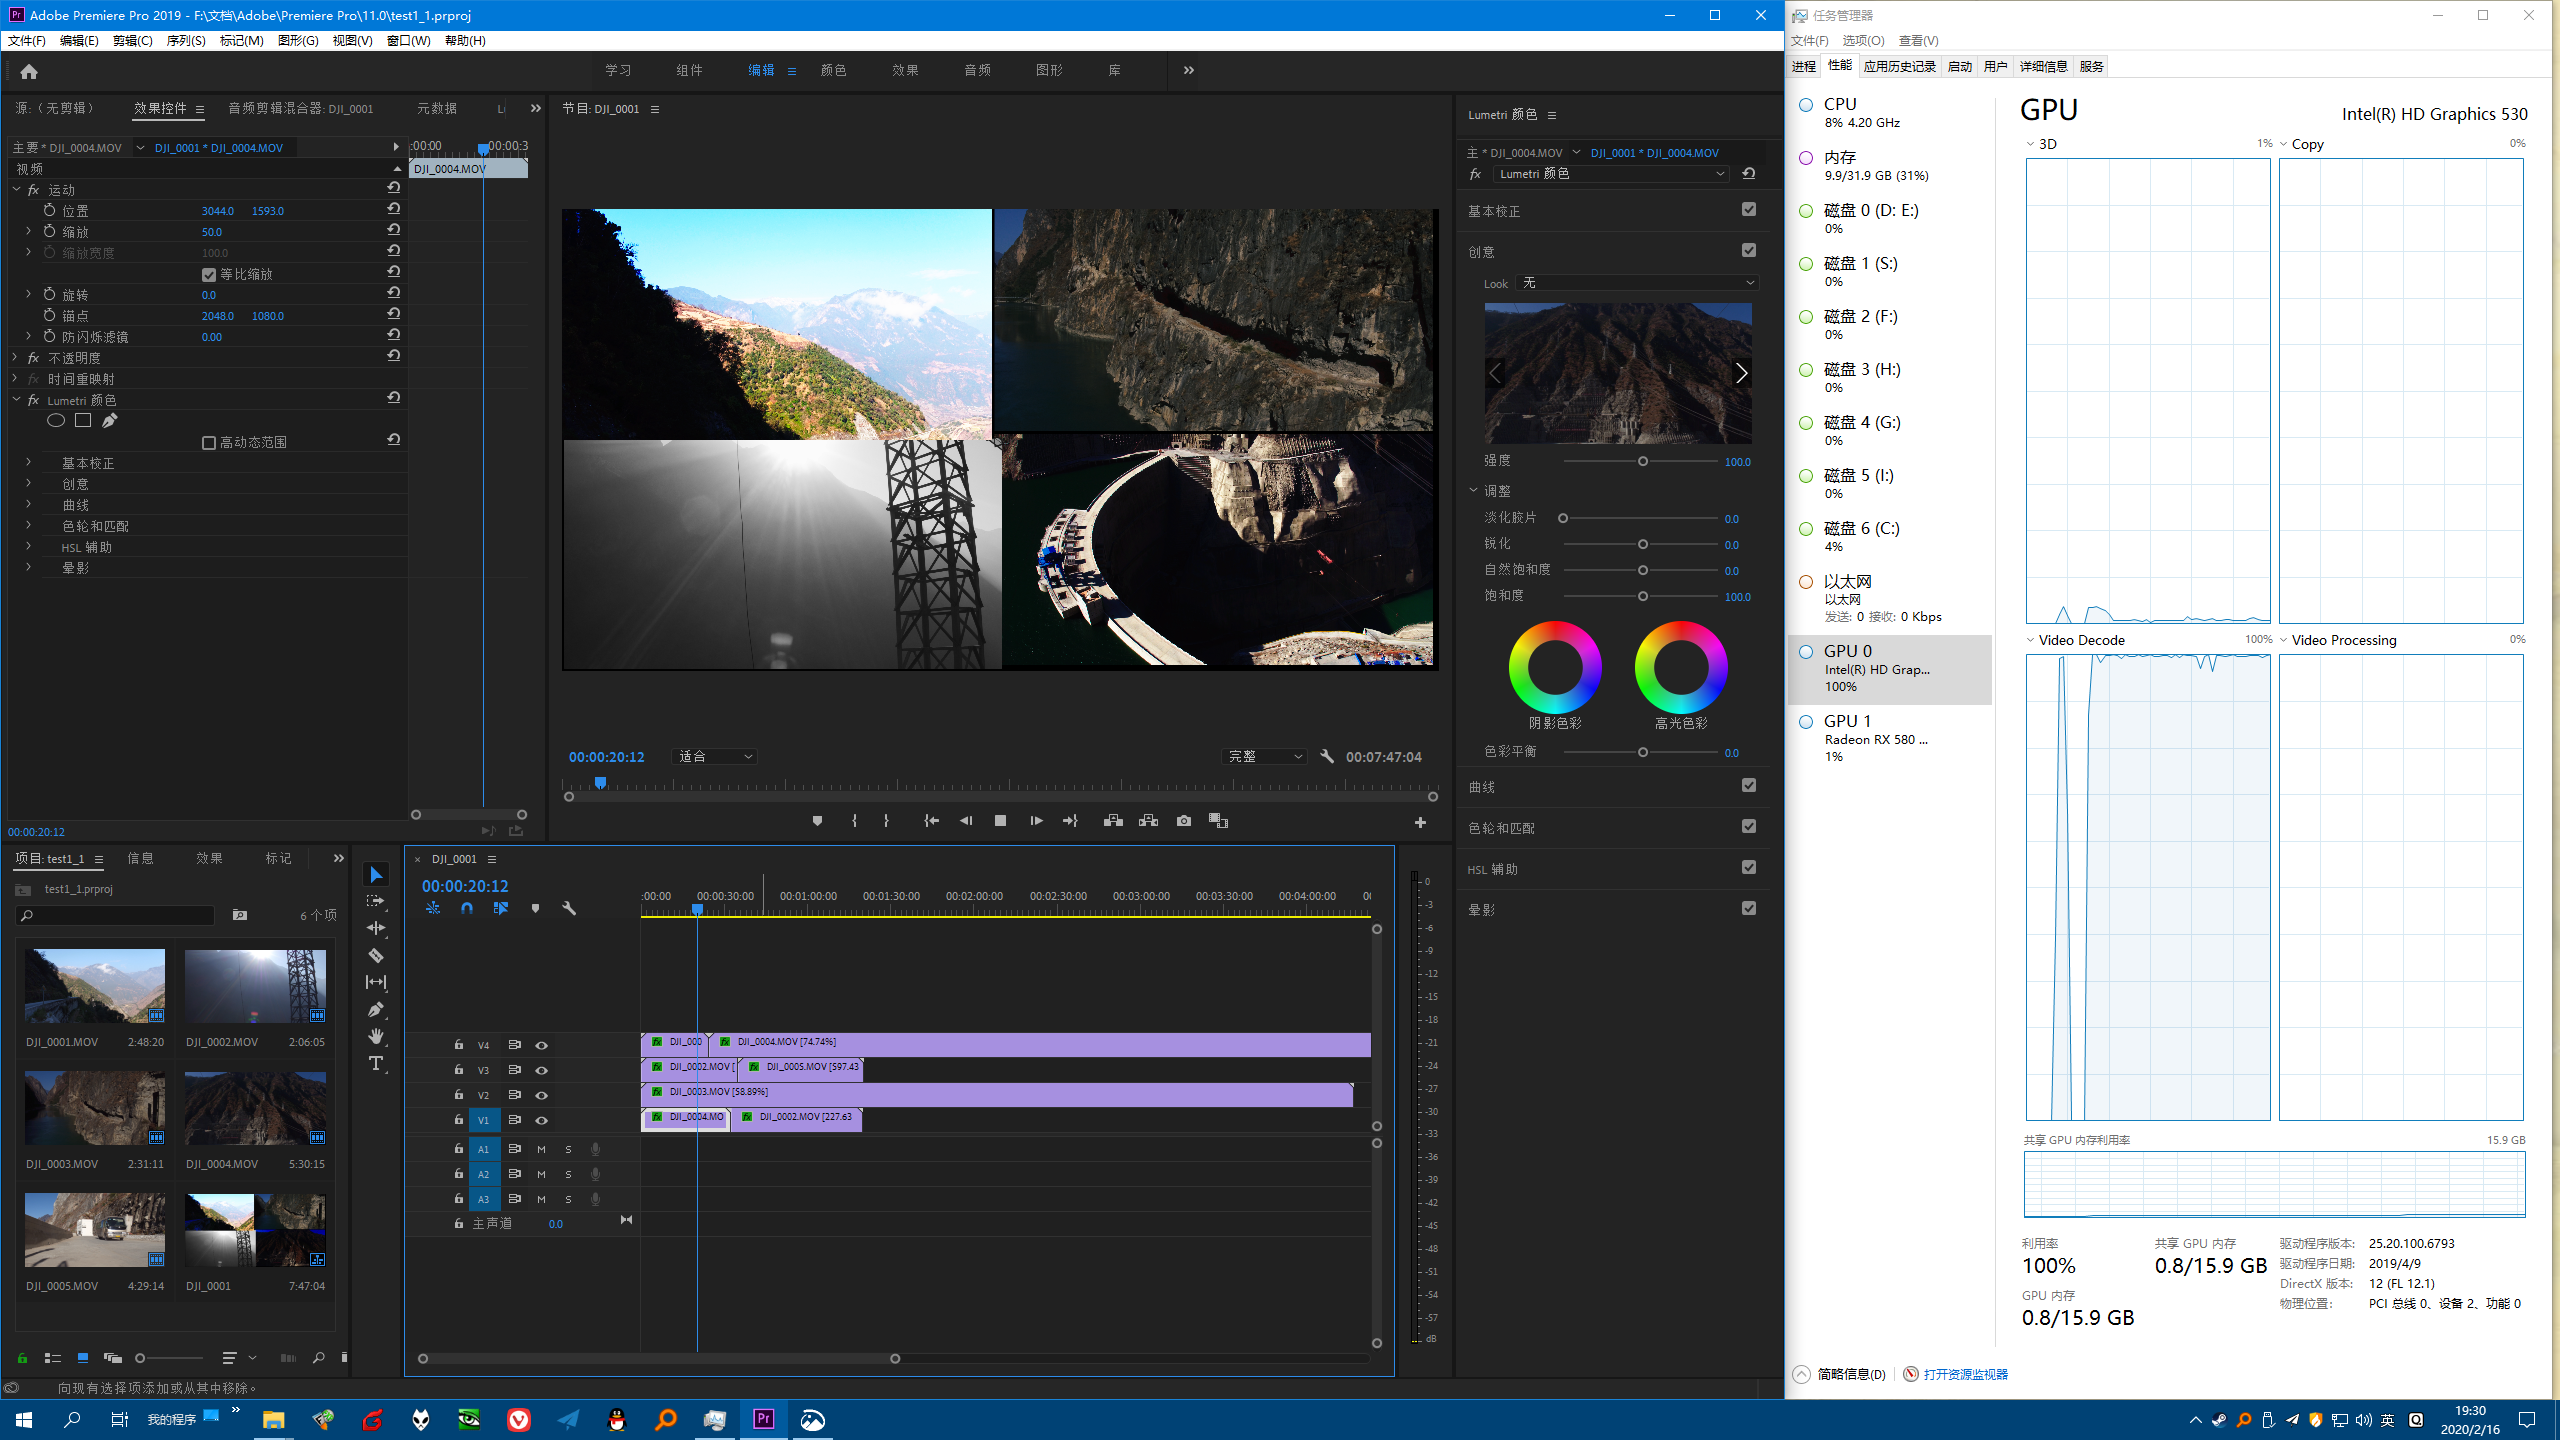Click Export Frame camera icon
Viewport: 2560px width, 1440px height.
pyautogui.click(x=1184, y=821)
